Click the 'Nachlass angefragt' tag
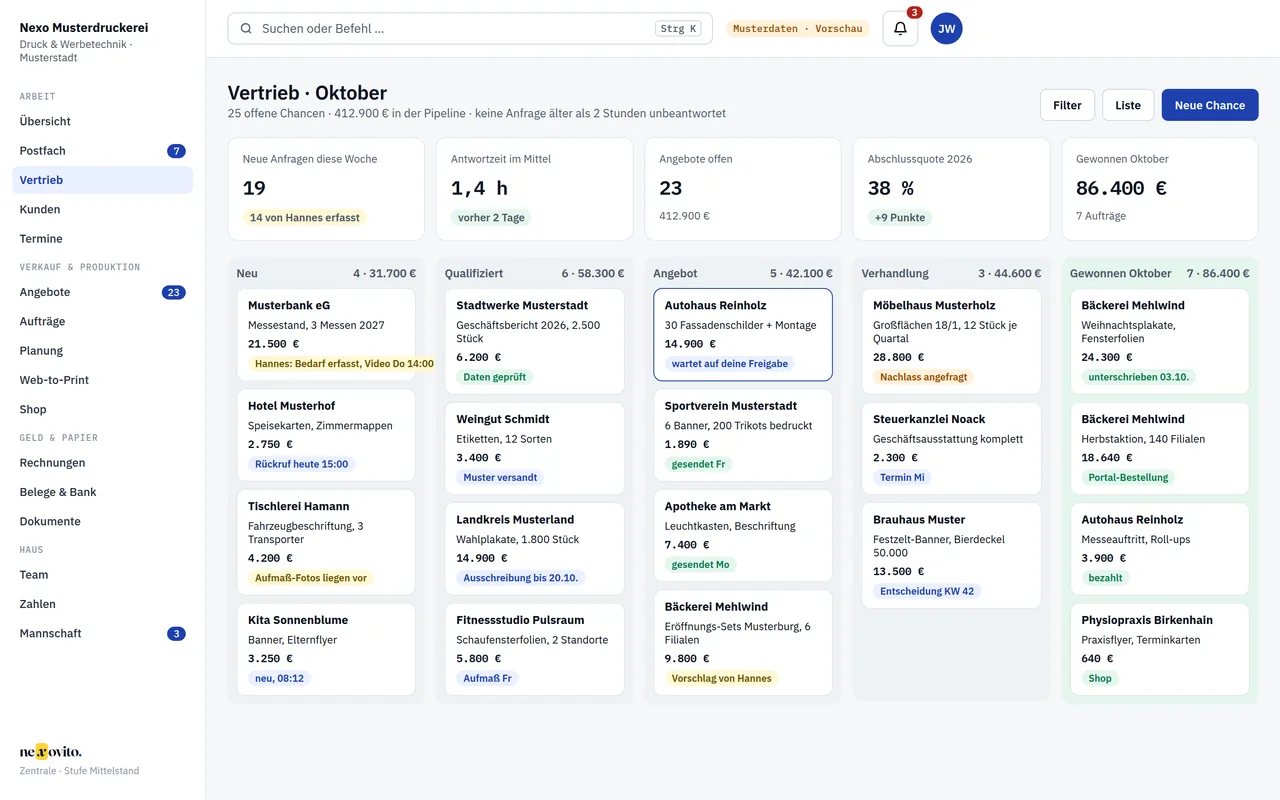 tap(924, 377)
